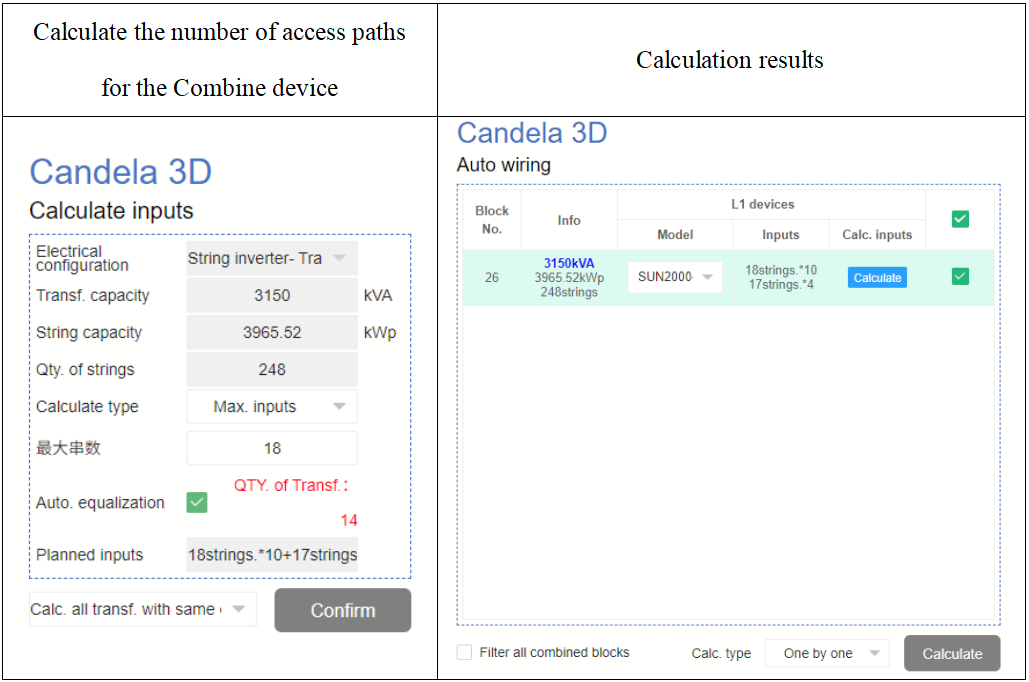The width and height of the screenshot is (1029, 682).
Task: Click the String capacity field 3965.52
Action: (x=271, y=333)
